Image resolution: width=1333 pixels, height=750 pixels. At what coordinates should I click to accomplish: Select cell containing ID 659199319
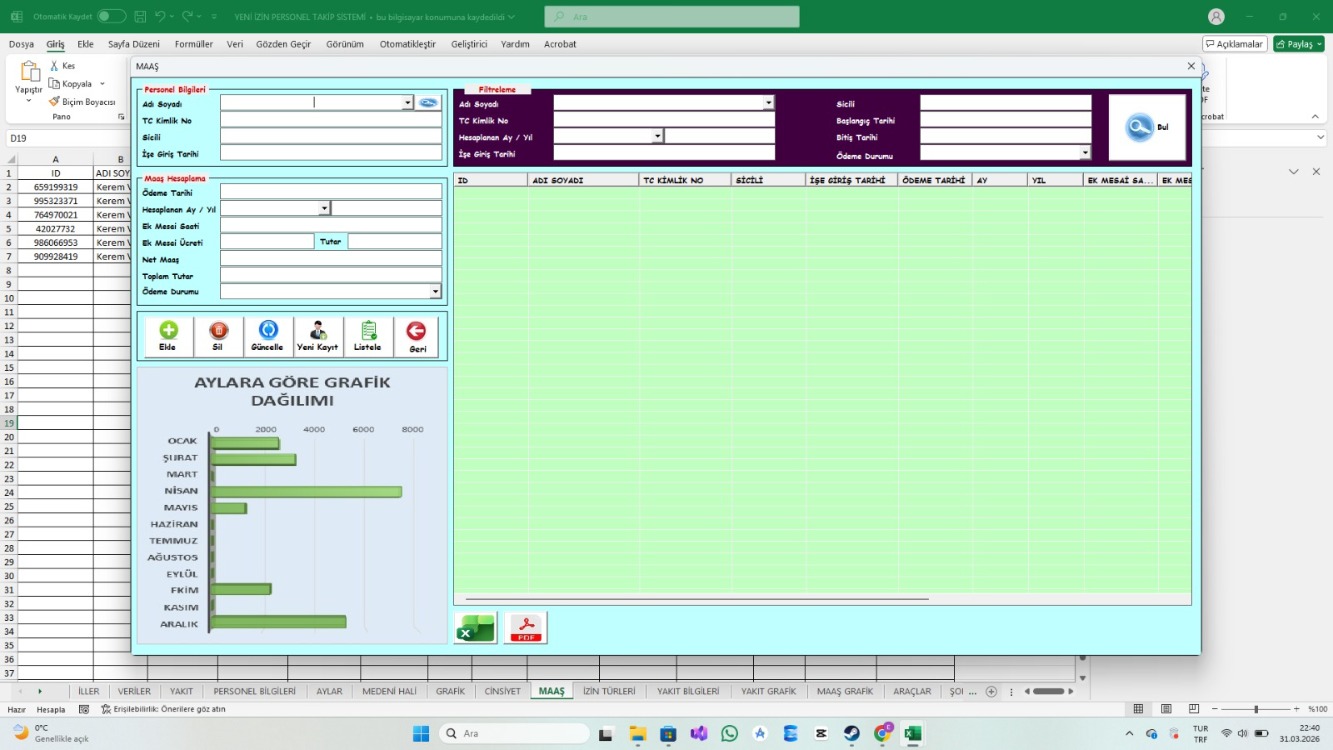coord(56,187)
